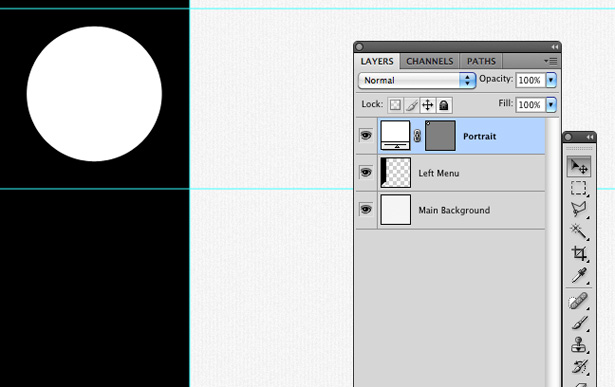Select layer named Main Background
The width and height of the screenshot is (615, 387).
click(x=454, y=211)
